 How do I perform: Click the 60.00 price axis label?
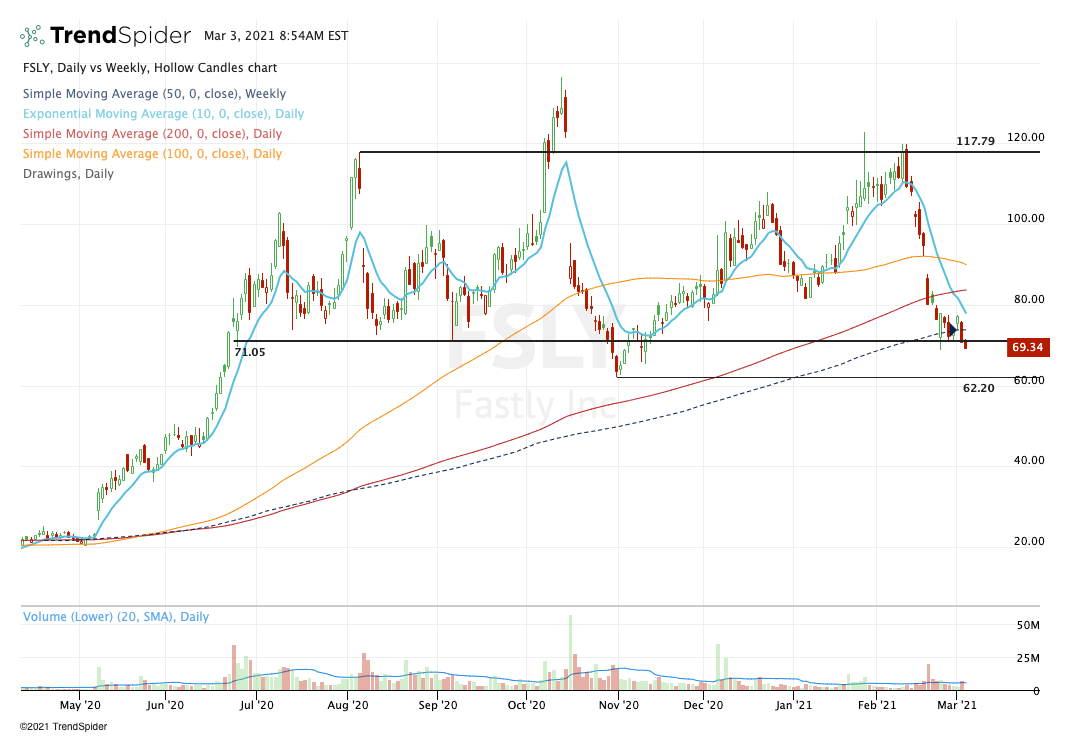point(1029,380)
